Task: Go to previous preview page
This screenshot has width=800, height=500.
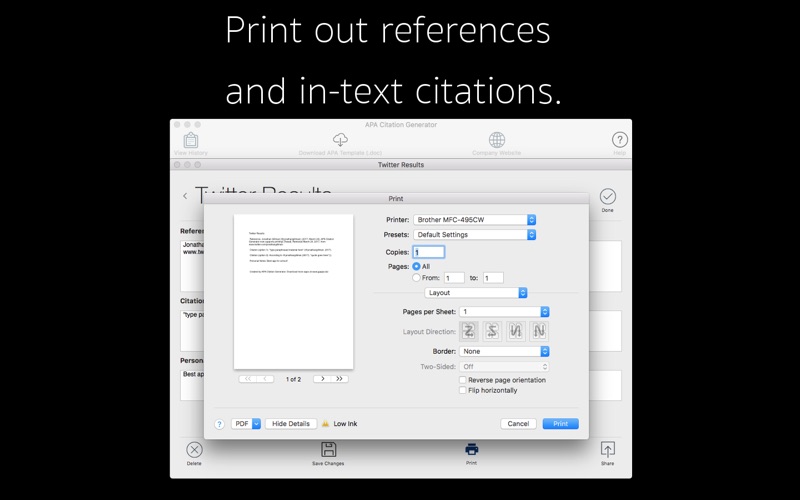Action: tap(265, 379)
